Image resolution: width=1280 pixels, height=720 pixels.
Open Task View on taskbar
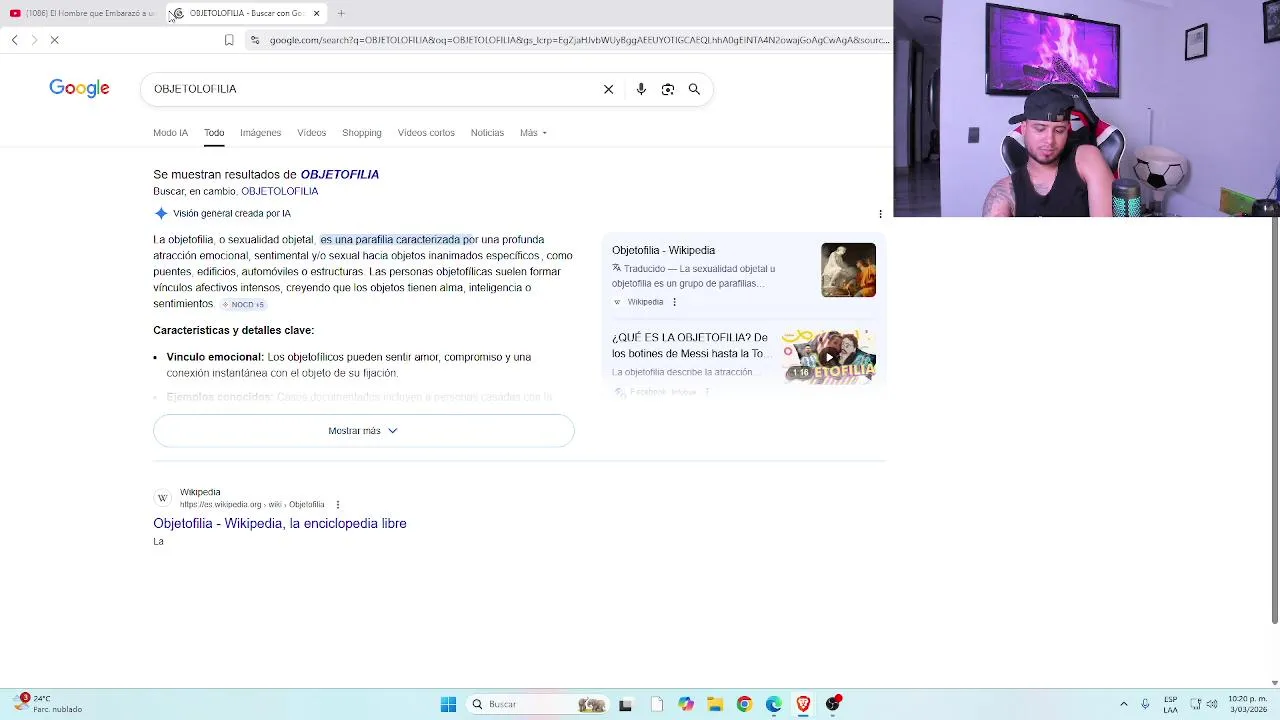pyautogui.click(x=625, y=704)
